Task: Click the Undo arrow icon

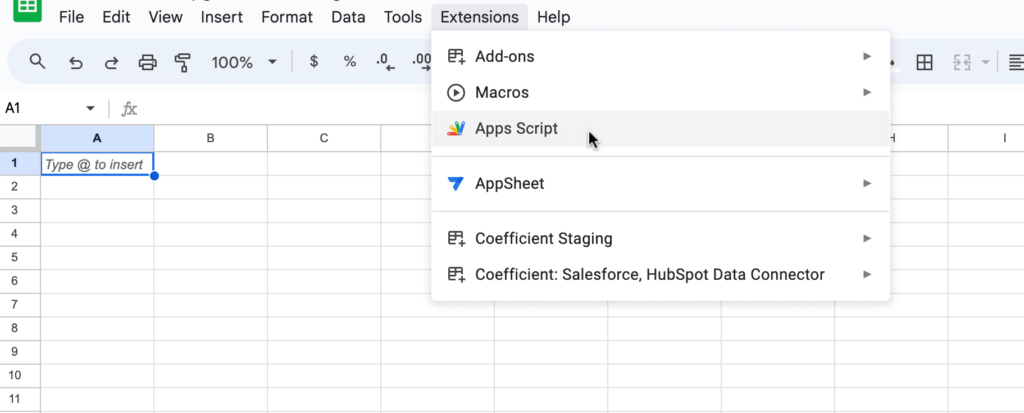Action: click(x=76, y=63)
